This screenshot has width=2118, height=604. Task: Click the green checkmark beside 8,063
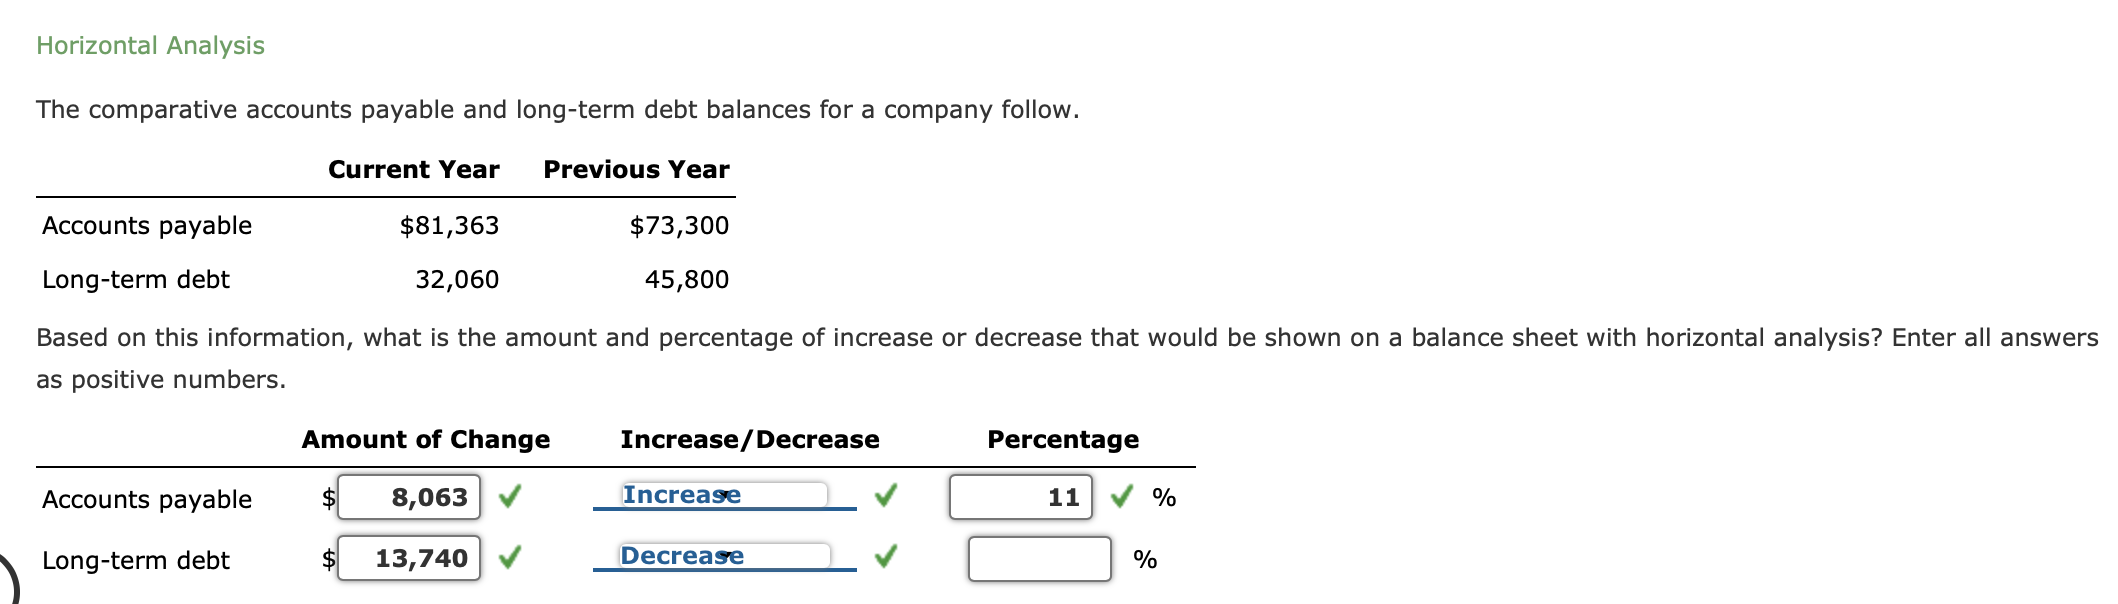[x=508, y=494]
